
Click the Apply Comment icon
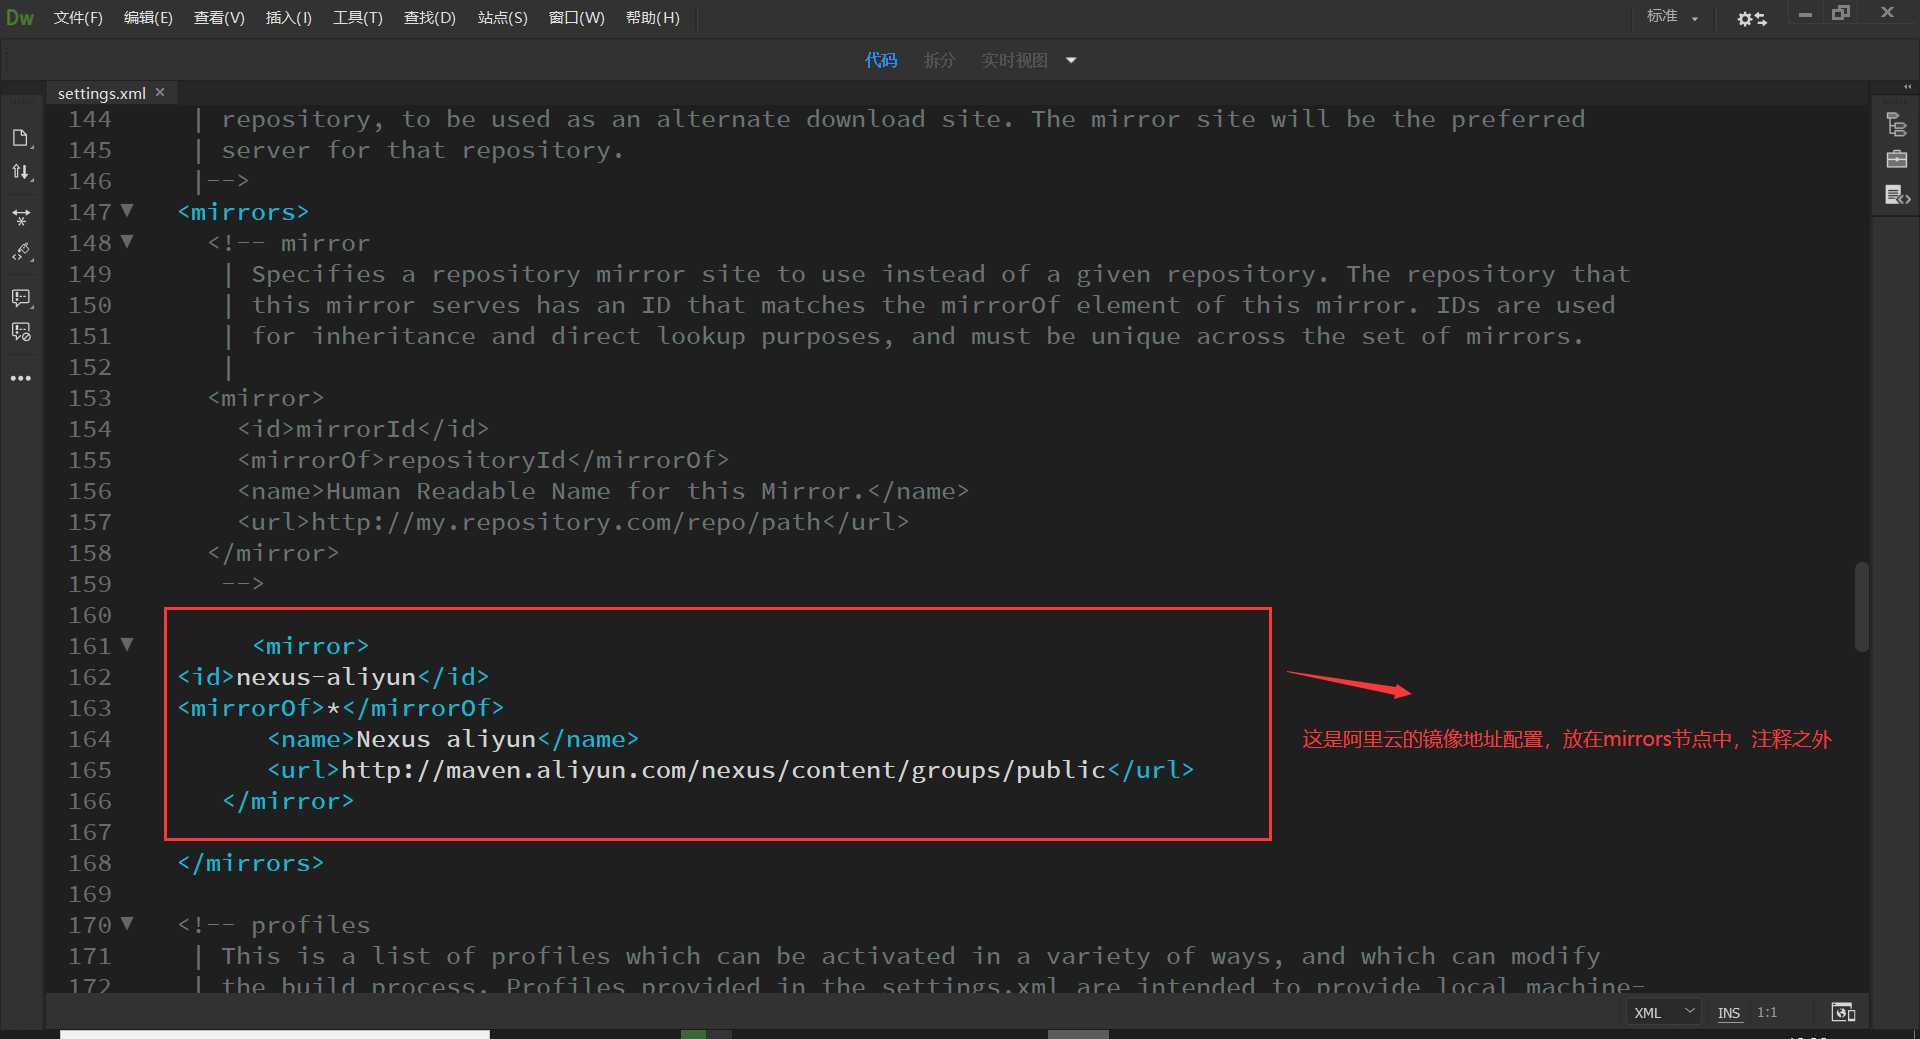pos(21,298)
